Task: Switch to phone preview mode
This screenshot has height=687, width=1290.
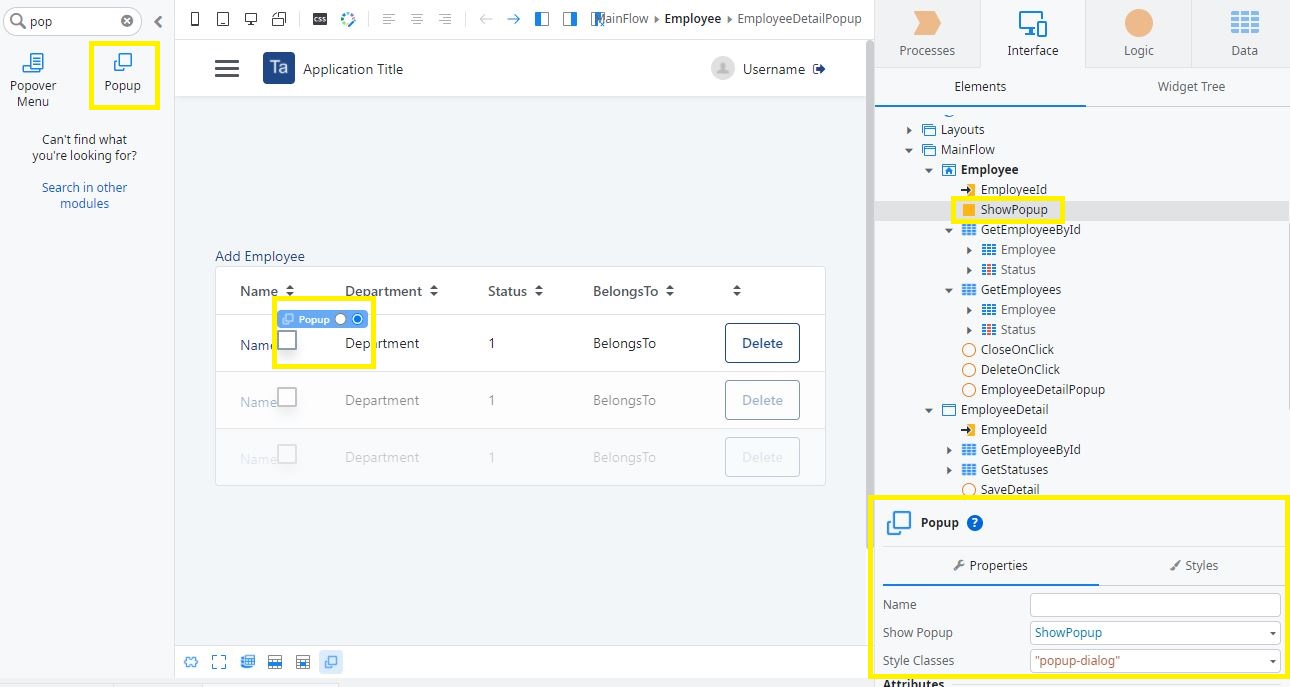Action: click(194, 18)
